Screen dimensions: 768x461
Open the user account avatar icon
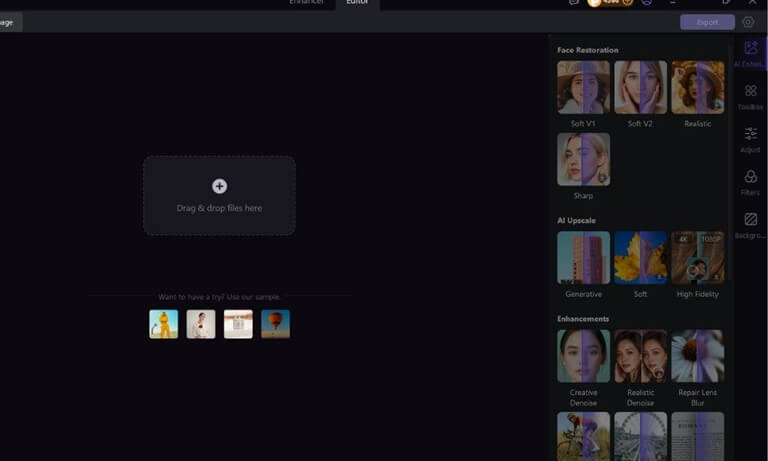coord(647,2)
